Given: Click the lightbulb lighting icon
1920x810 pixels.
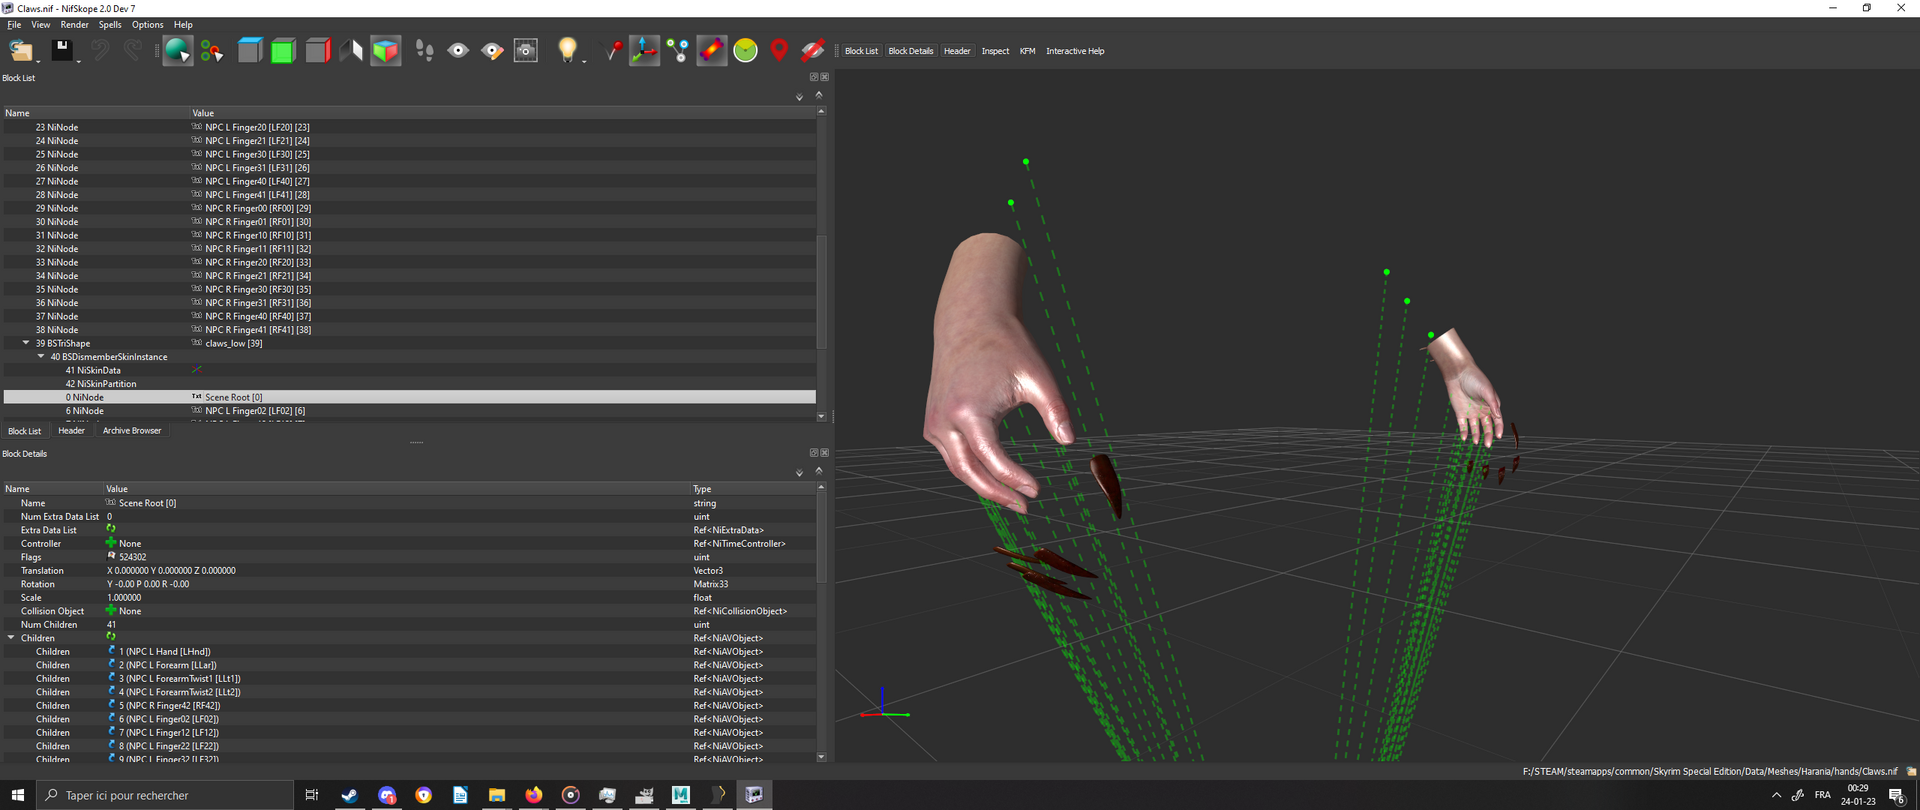Looking at the screenshot, I should click(567, 50).
